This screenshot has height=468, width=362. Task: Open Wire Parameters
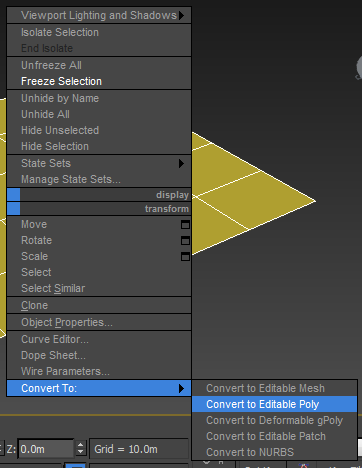99,371
